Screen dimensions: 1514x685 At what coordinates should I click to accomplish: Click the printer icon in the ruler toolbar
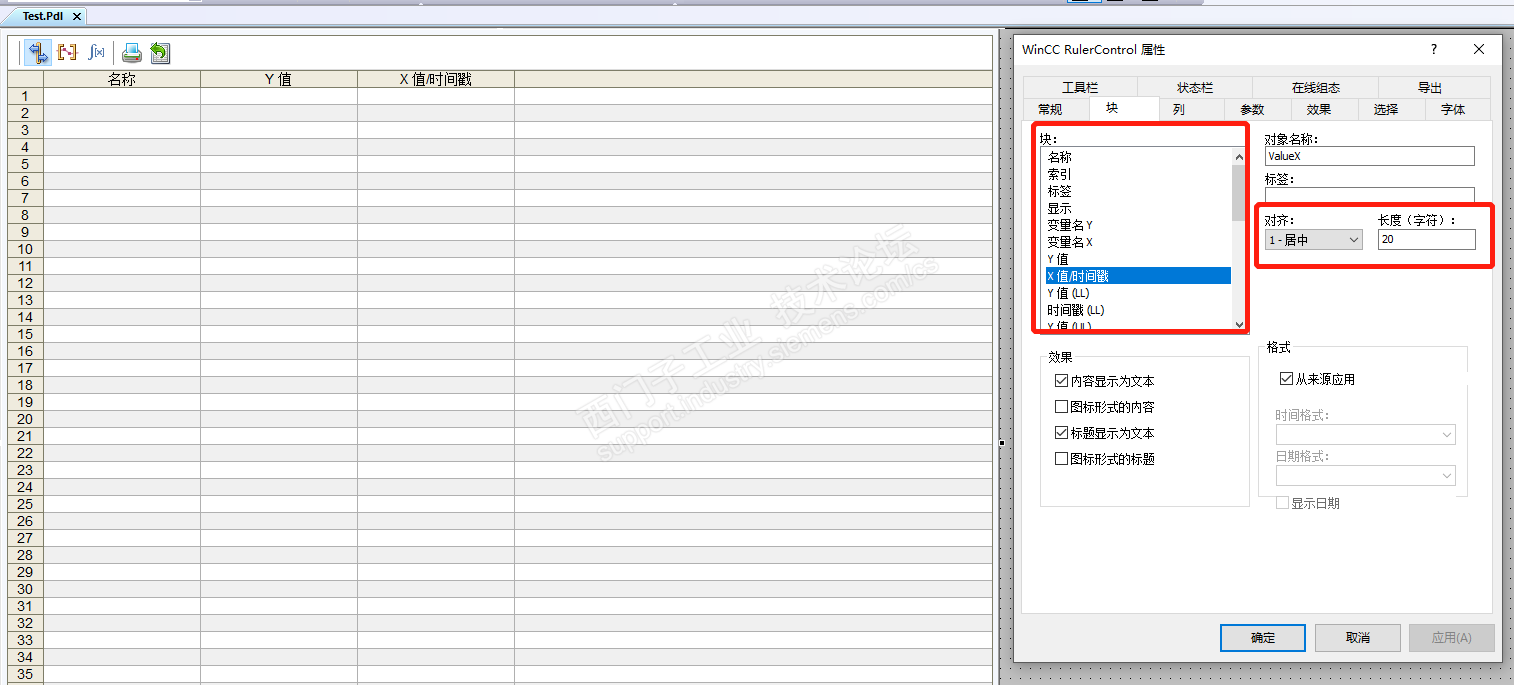click(x=131, y=52)
